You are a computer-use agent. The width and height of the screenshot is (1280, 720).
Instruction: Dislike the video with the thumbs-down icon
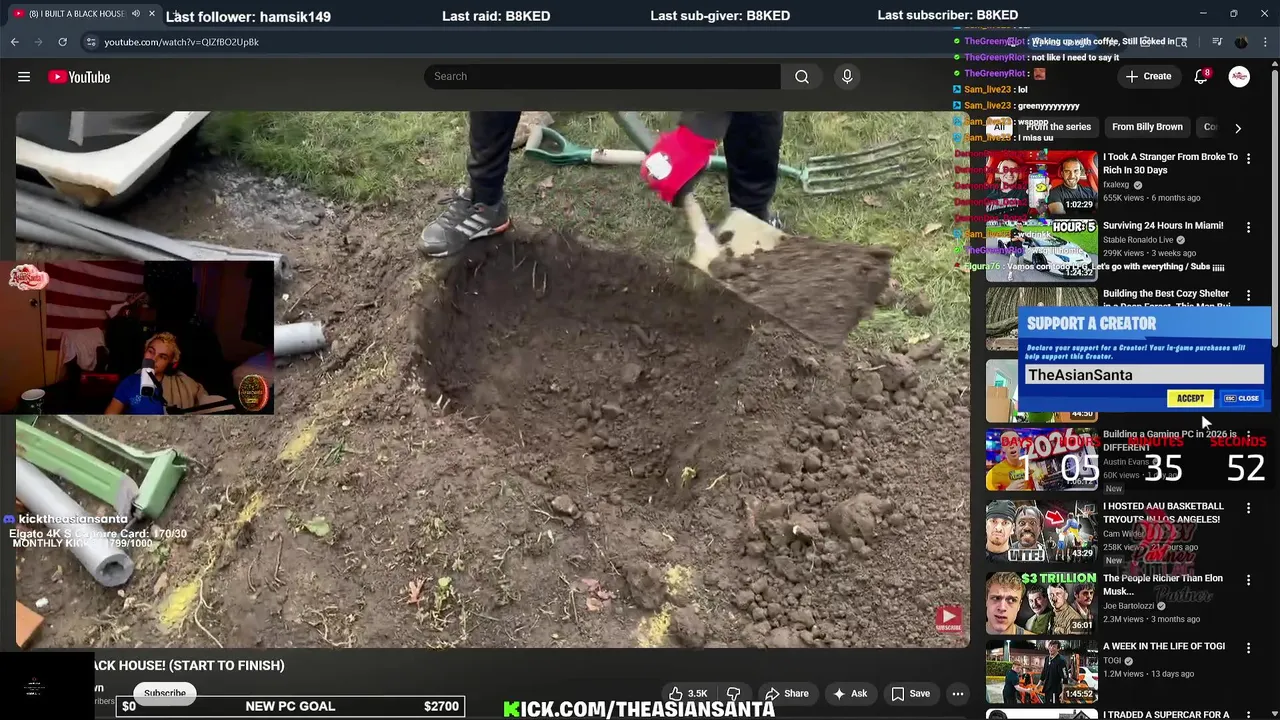pyautogui.click(x=734, y=693)
